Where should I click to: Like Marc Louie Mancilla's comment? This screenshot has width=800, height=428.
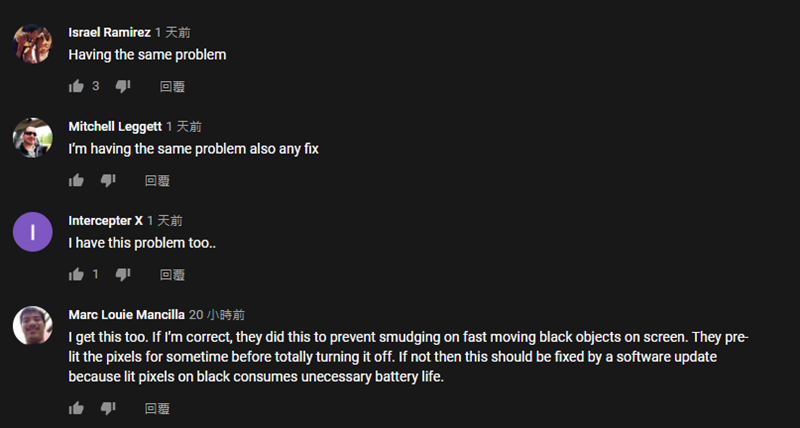pos(76,408)
